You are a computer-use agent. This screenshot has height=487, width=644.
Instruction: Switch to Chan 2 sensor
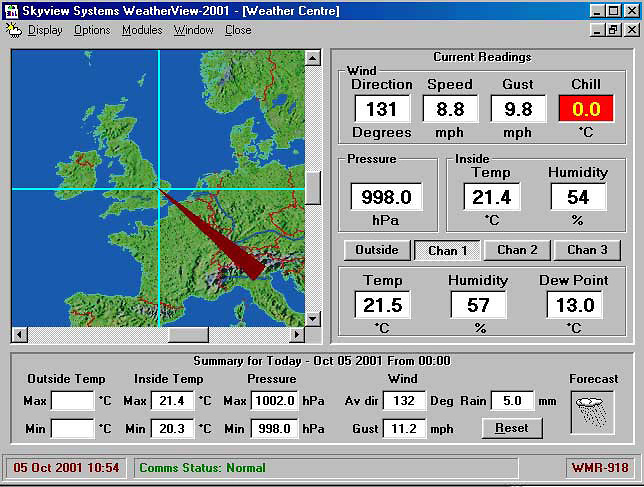pyautogui.click(x=517, y=250)
